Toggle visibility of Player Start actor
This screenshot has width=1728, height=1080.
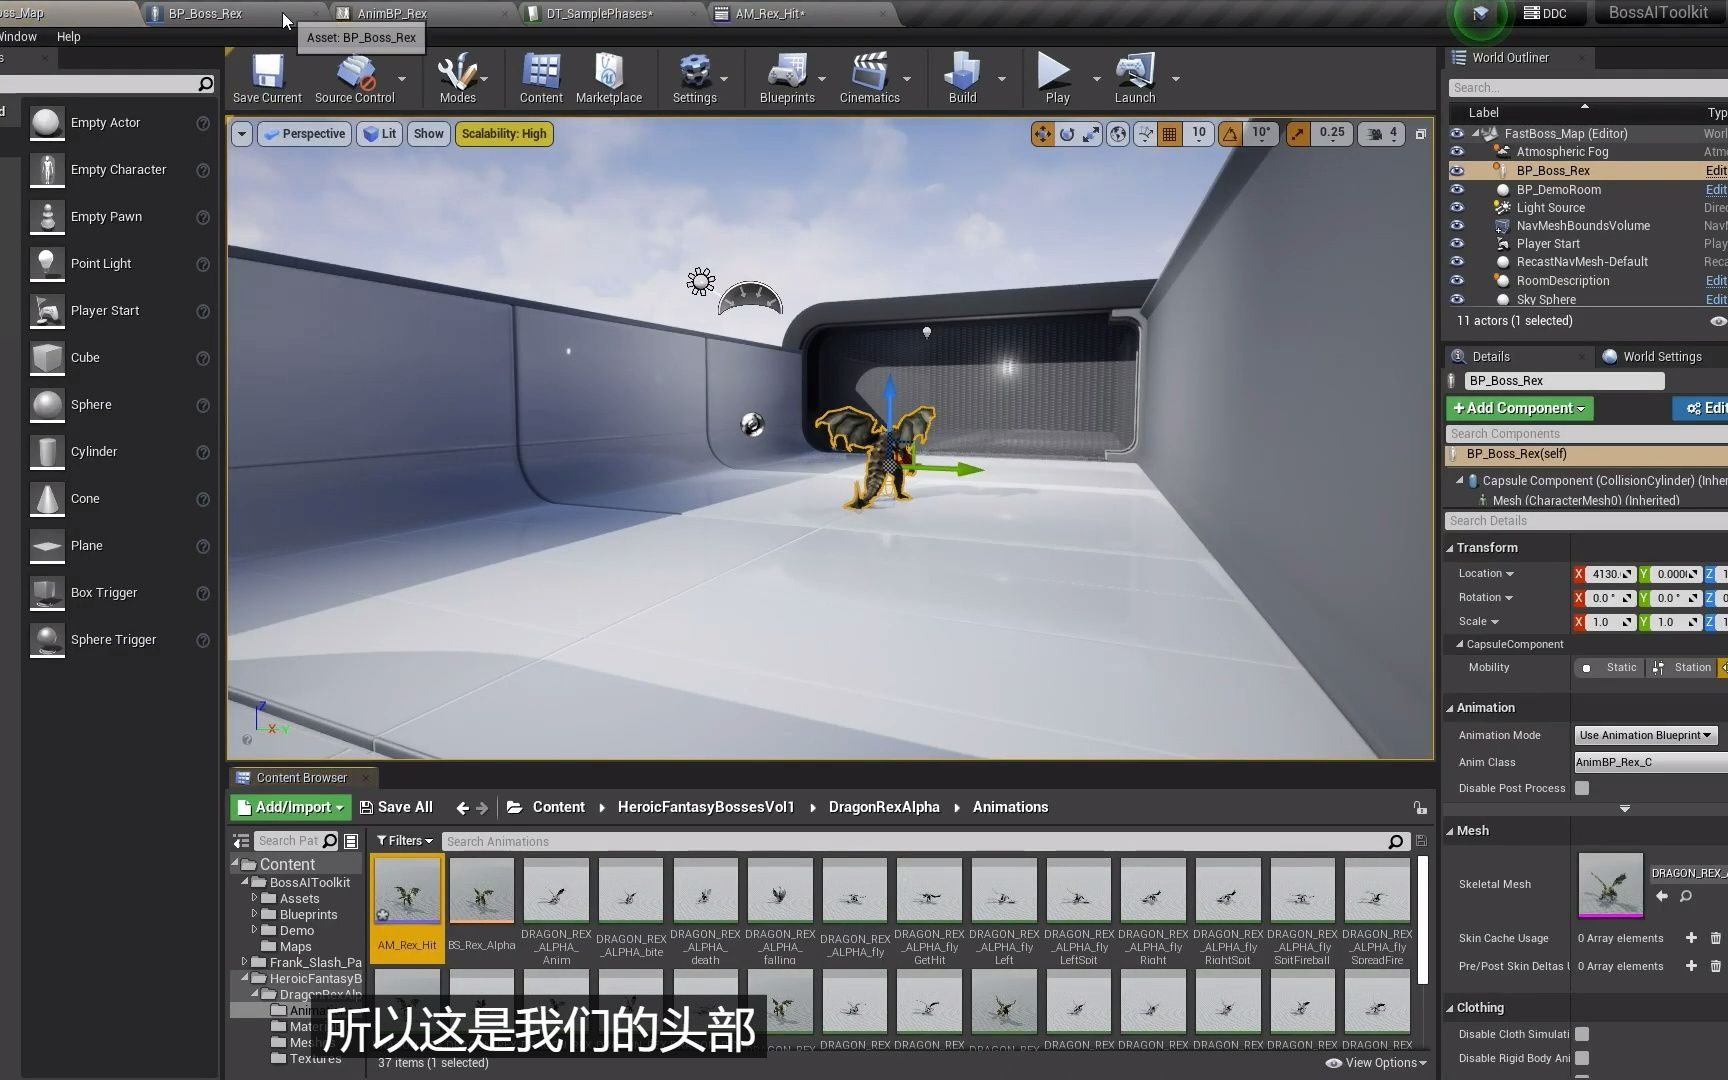point(1457,244)
